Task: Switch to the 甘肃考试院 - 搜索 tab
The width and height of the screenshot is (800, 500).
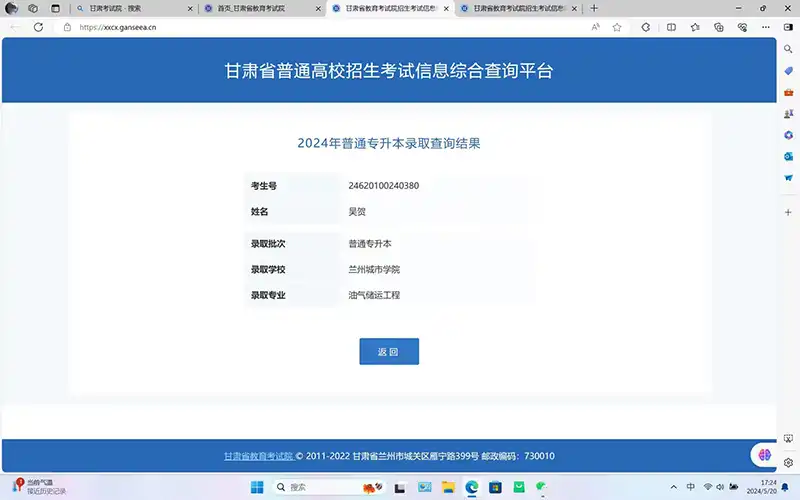Action: [130, 8]
